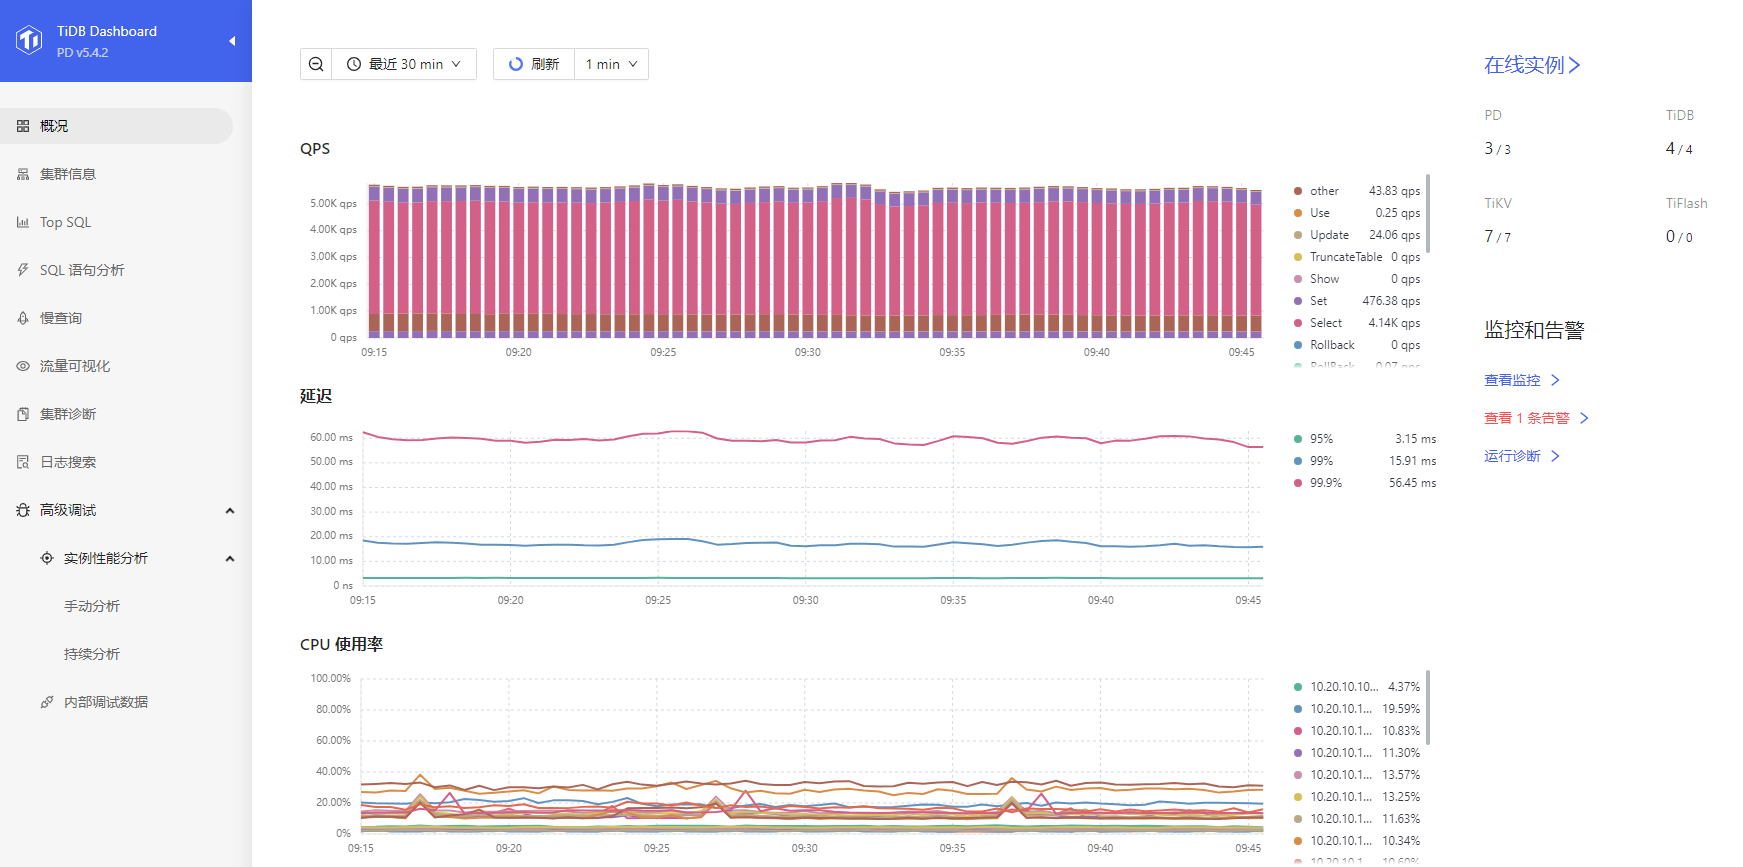Screen dimensions: 1743x867
Task: Click the PD 3/3 instance count
Action: click(1498, 149)
